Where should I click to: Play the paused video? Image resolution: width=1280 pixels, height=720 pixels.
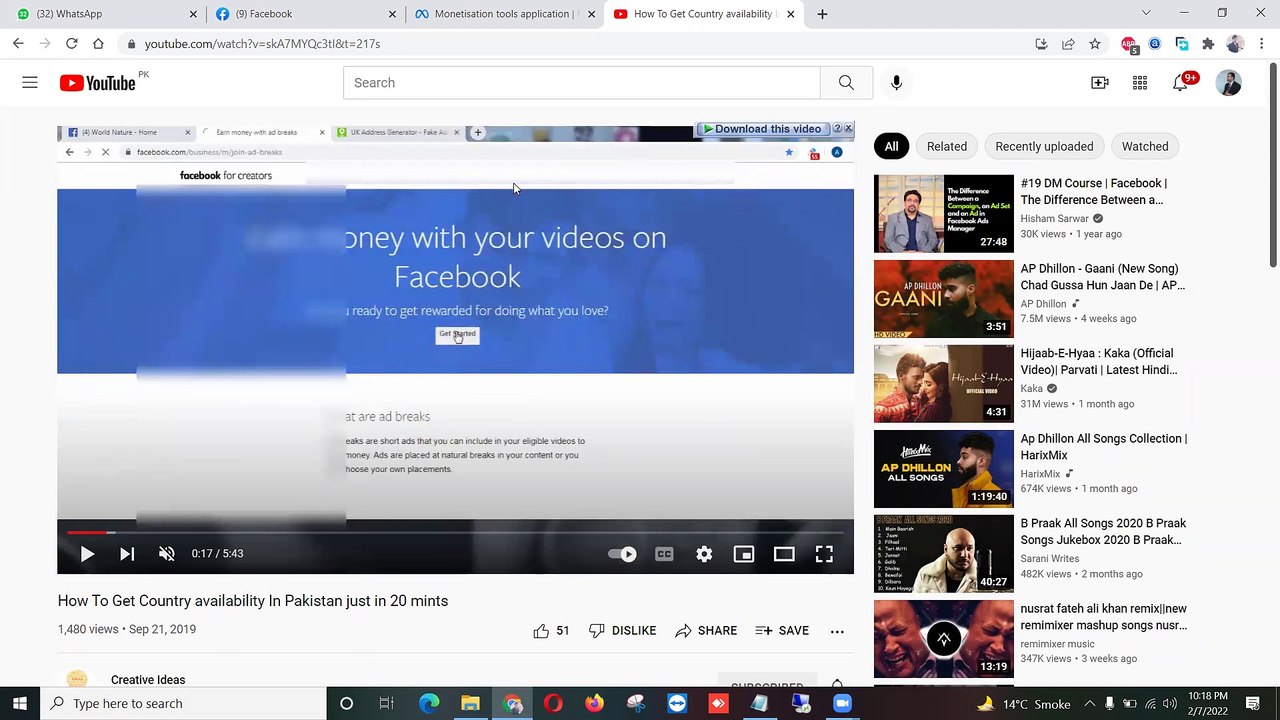[87, 554]
